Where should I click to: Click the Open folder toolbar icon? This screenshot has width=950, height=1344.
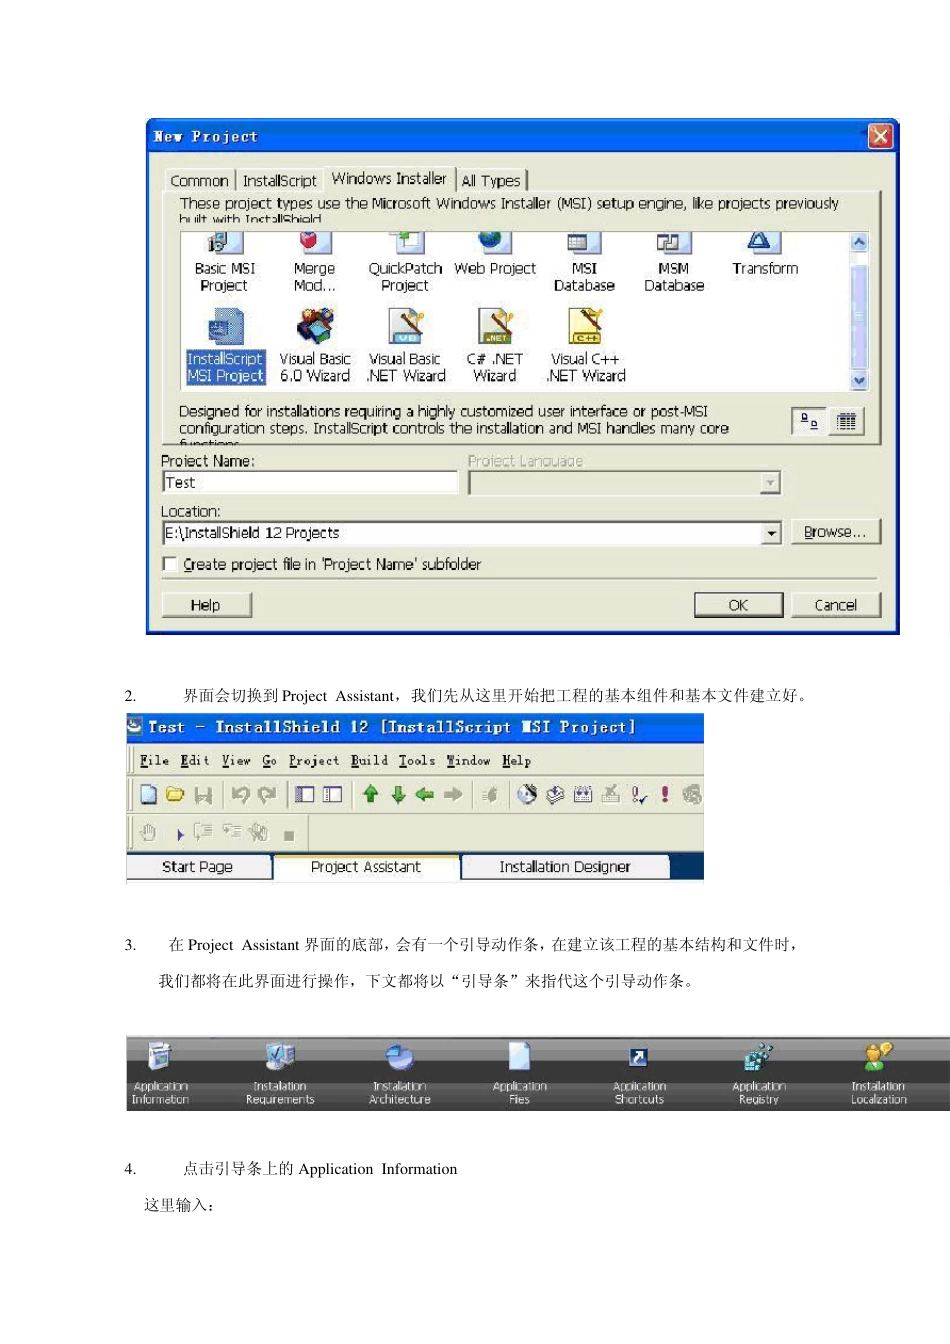point(175,794)
